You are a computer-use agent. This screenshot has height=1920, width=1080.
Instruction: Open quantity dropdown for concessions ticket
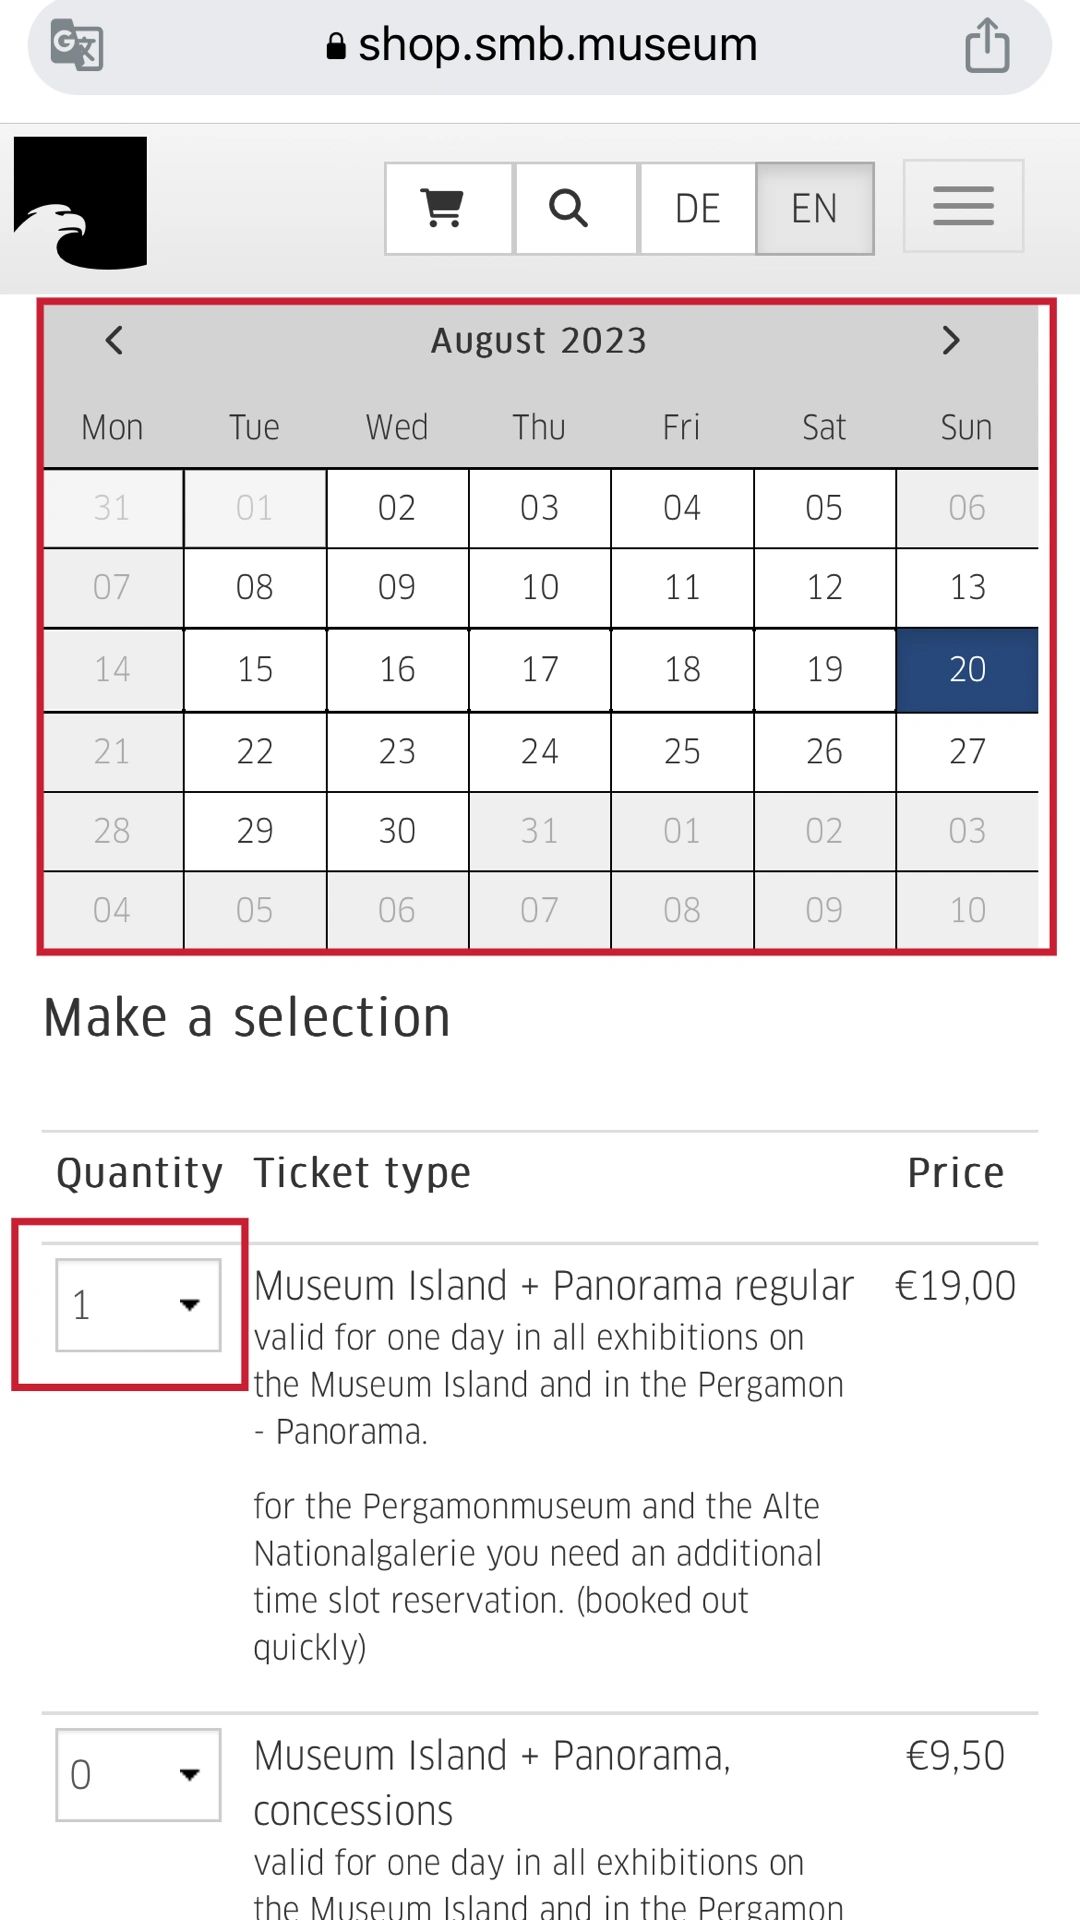(x=138, y=1775)
